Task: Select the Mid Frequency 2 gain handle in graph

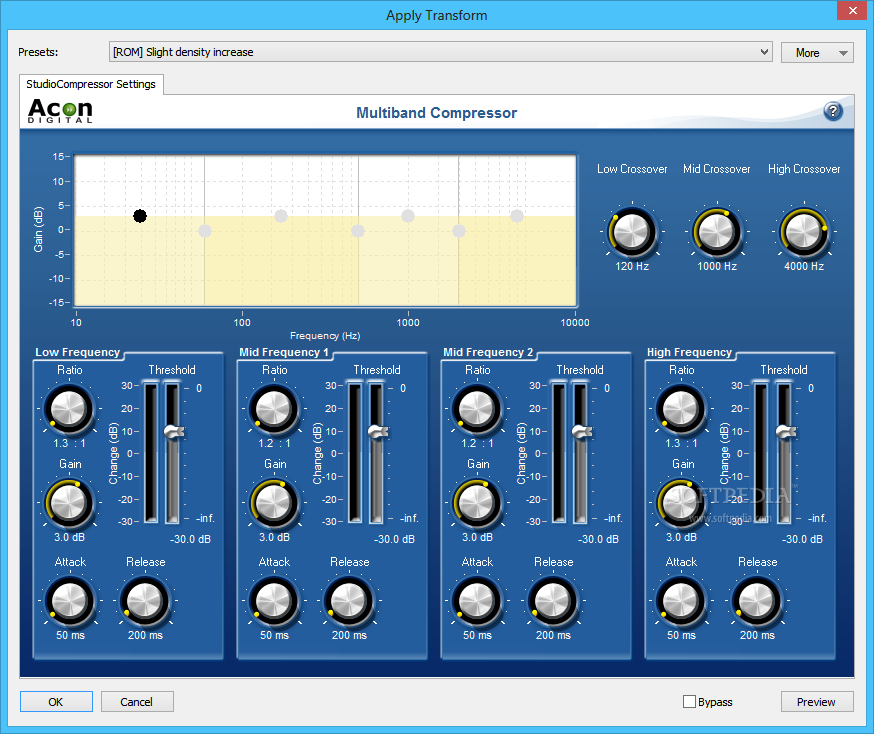Action: coord(408,216)
